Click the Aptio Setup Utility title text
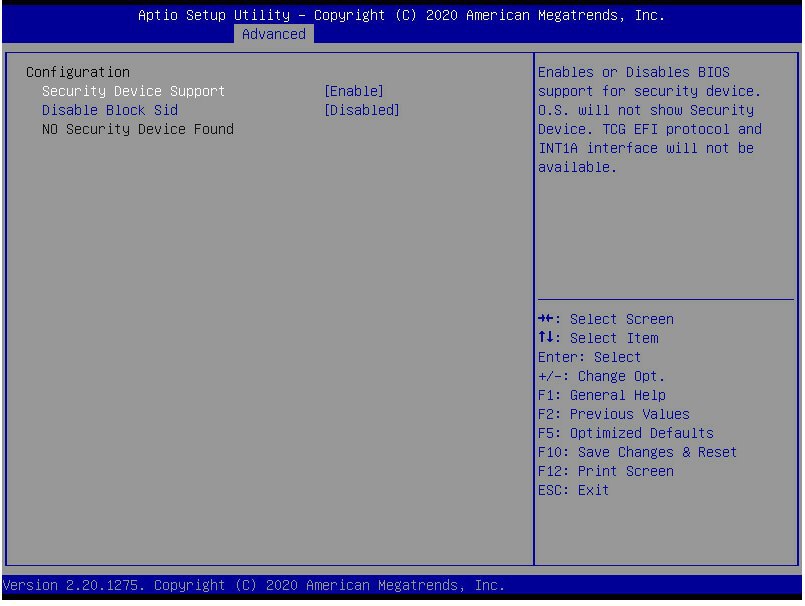The width and height of the screenshot is (805, 606). click(x=401, y=15)
